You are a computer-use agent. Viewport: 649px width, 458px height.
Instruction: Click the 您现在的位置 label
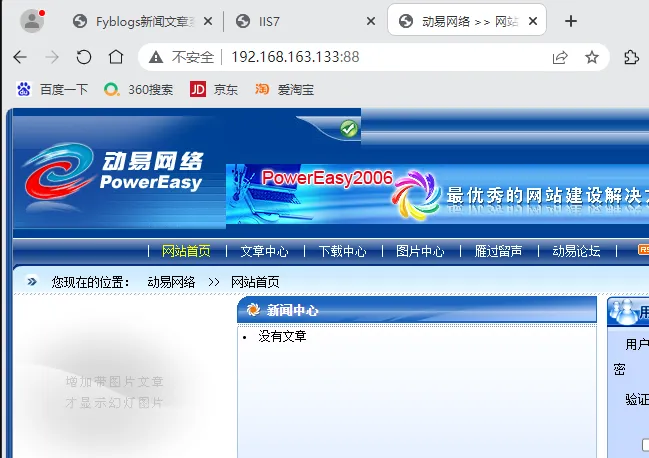tap(90, 282)
